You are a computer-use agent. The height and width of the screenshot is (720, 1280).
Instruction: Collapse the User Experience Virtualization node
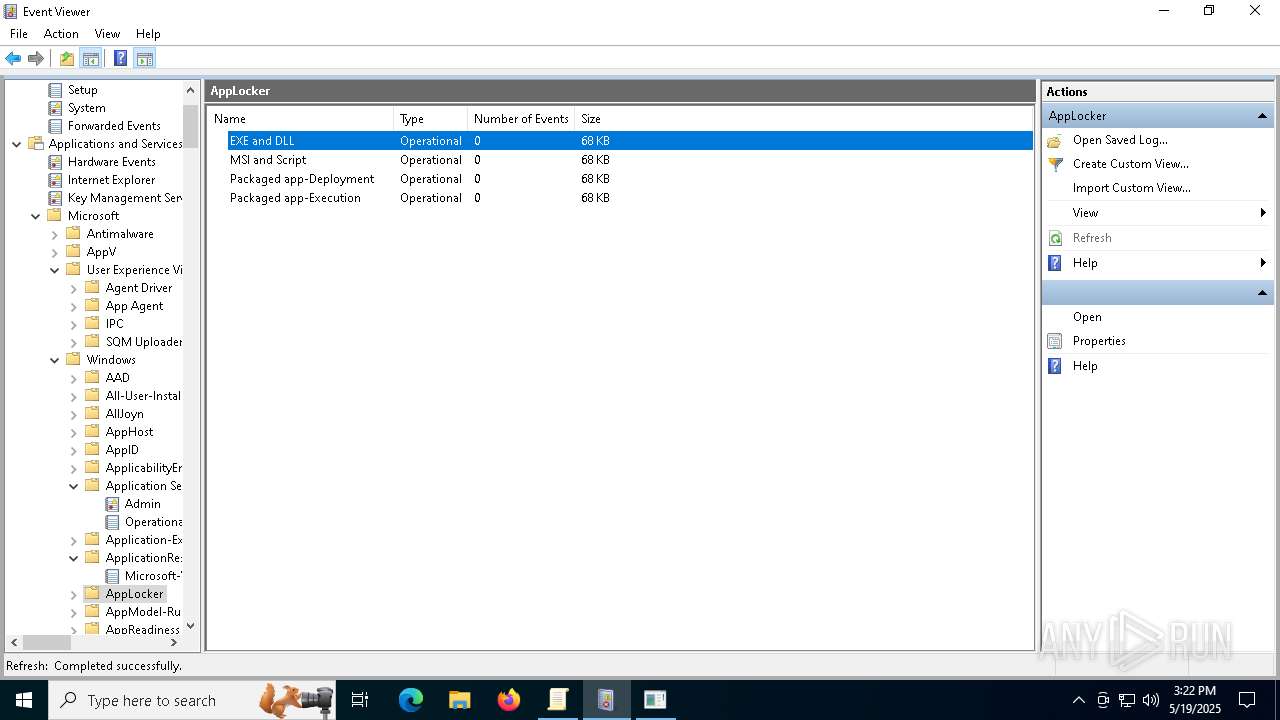click(x=55, y=270)
